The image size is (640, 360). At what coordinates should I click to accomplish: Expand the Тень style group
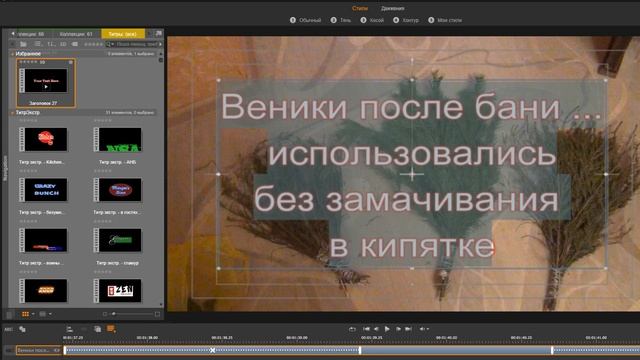click(341, 20)
